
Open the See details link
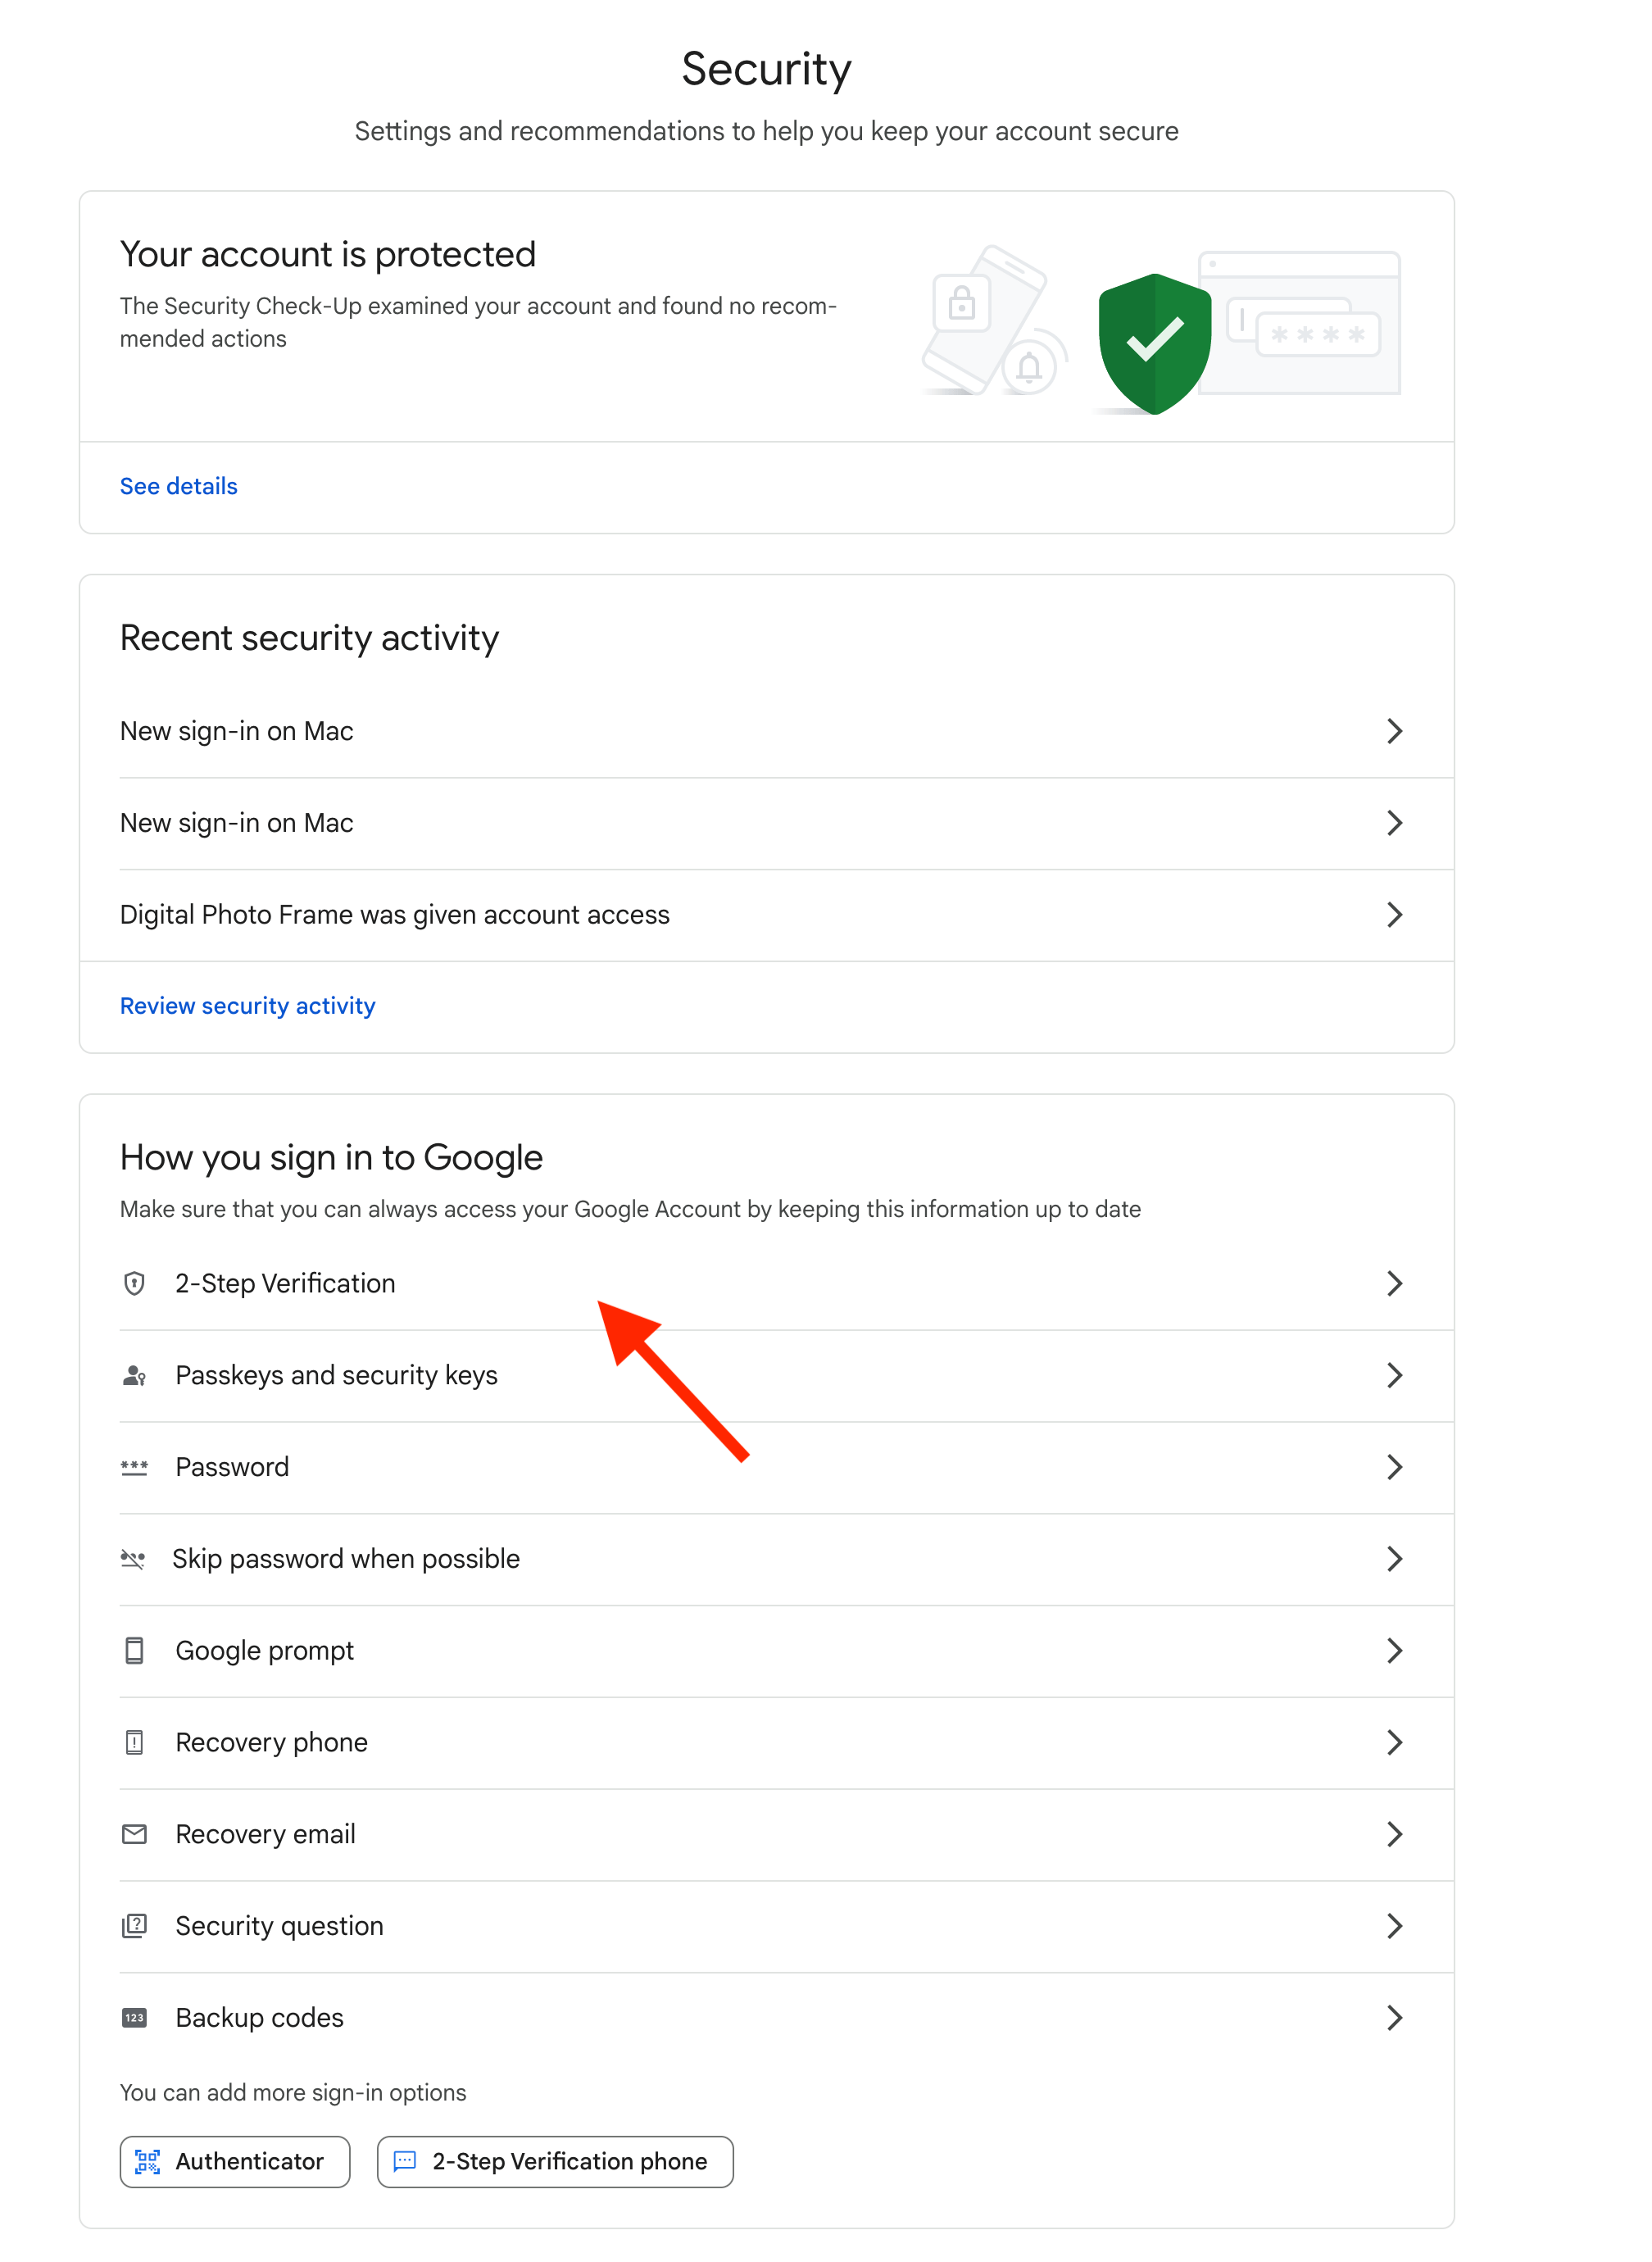[x=178, y=486]
